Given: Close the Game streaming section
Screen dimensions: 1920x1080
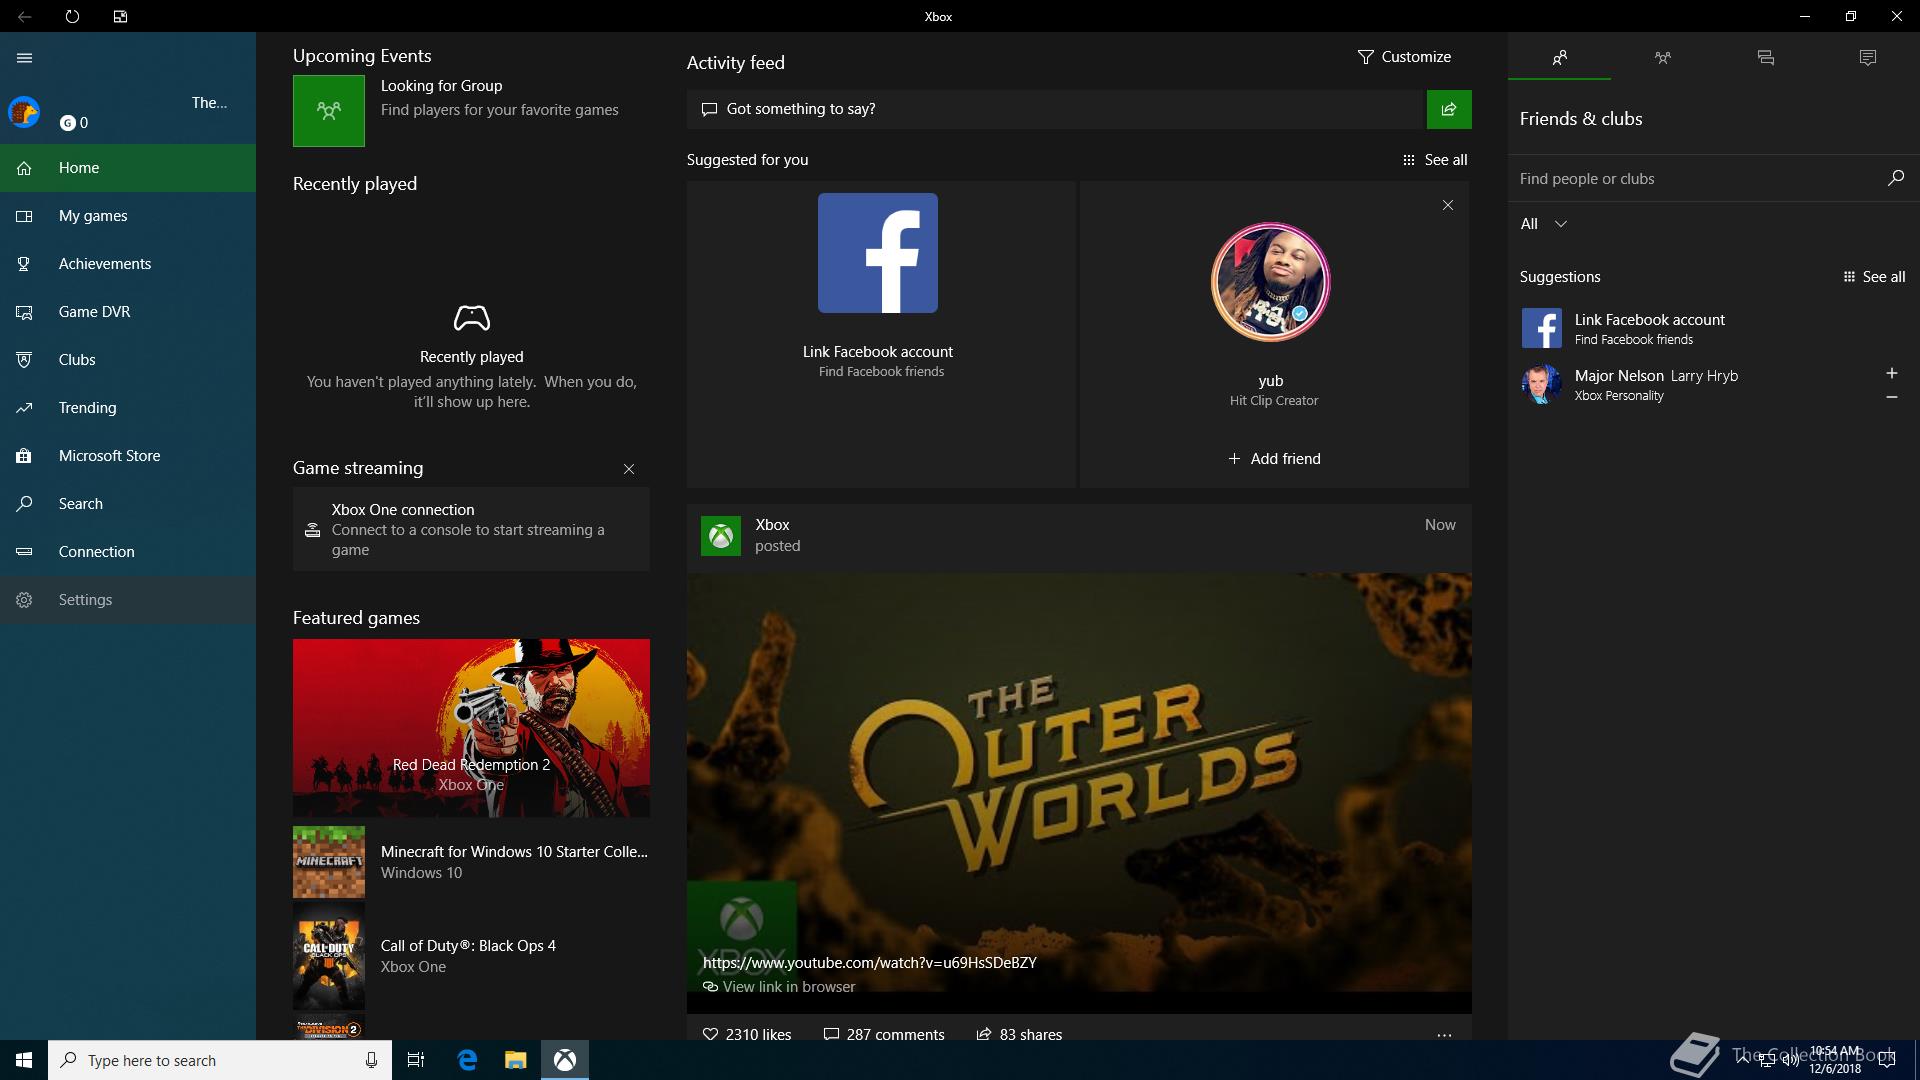Looking at the screenshot, I should click(x=629, y=469).
